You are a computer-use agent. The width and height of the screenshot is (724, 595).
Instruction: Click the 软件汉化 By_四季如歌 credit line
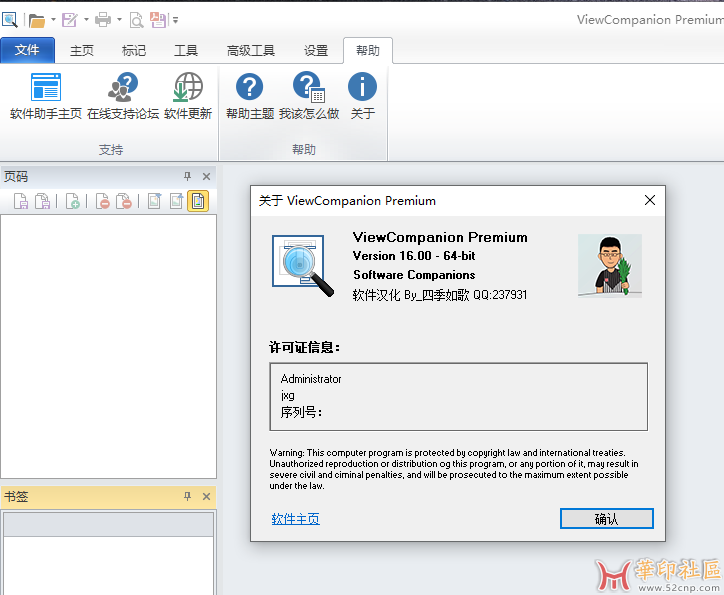pos(440,295)
